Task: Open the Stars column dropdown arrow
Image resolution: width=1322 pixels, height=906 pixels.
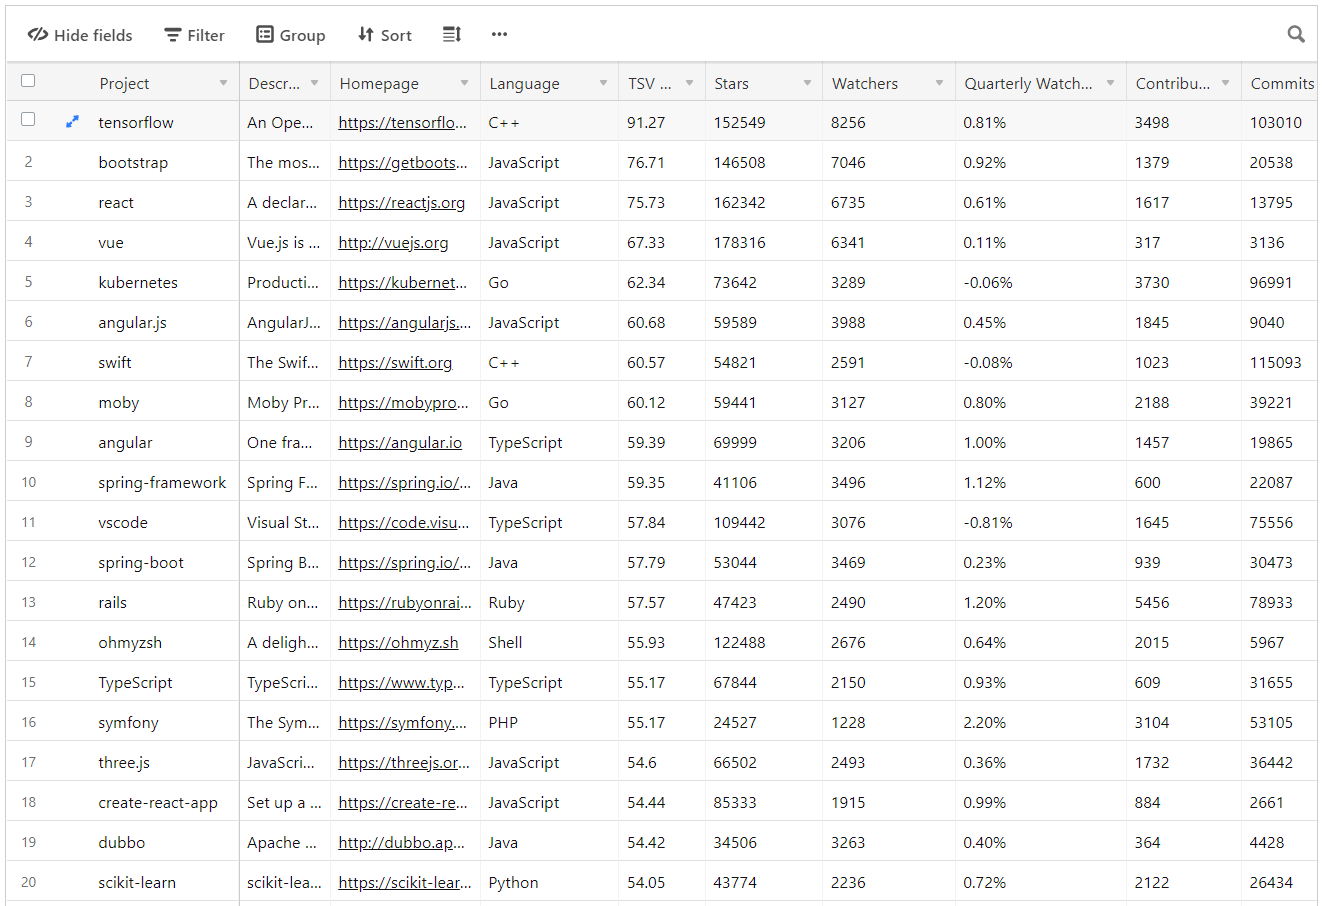Action: coord(807,83)
